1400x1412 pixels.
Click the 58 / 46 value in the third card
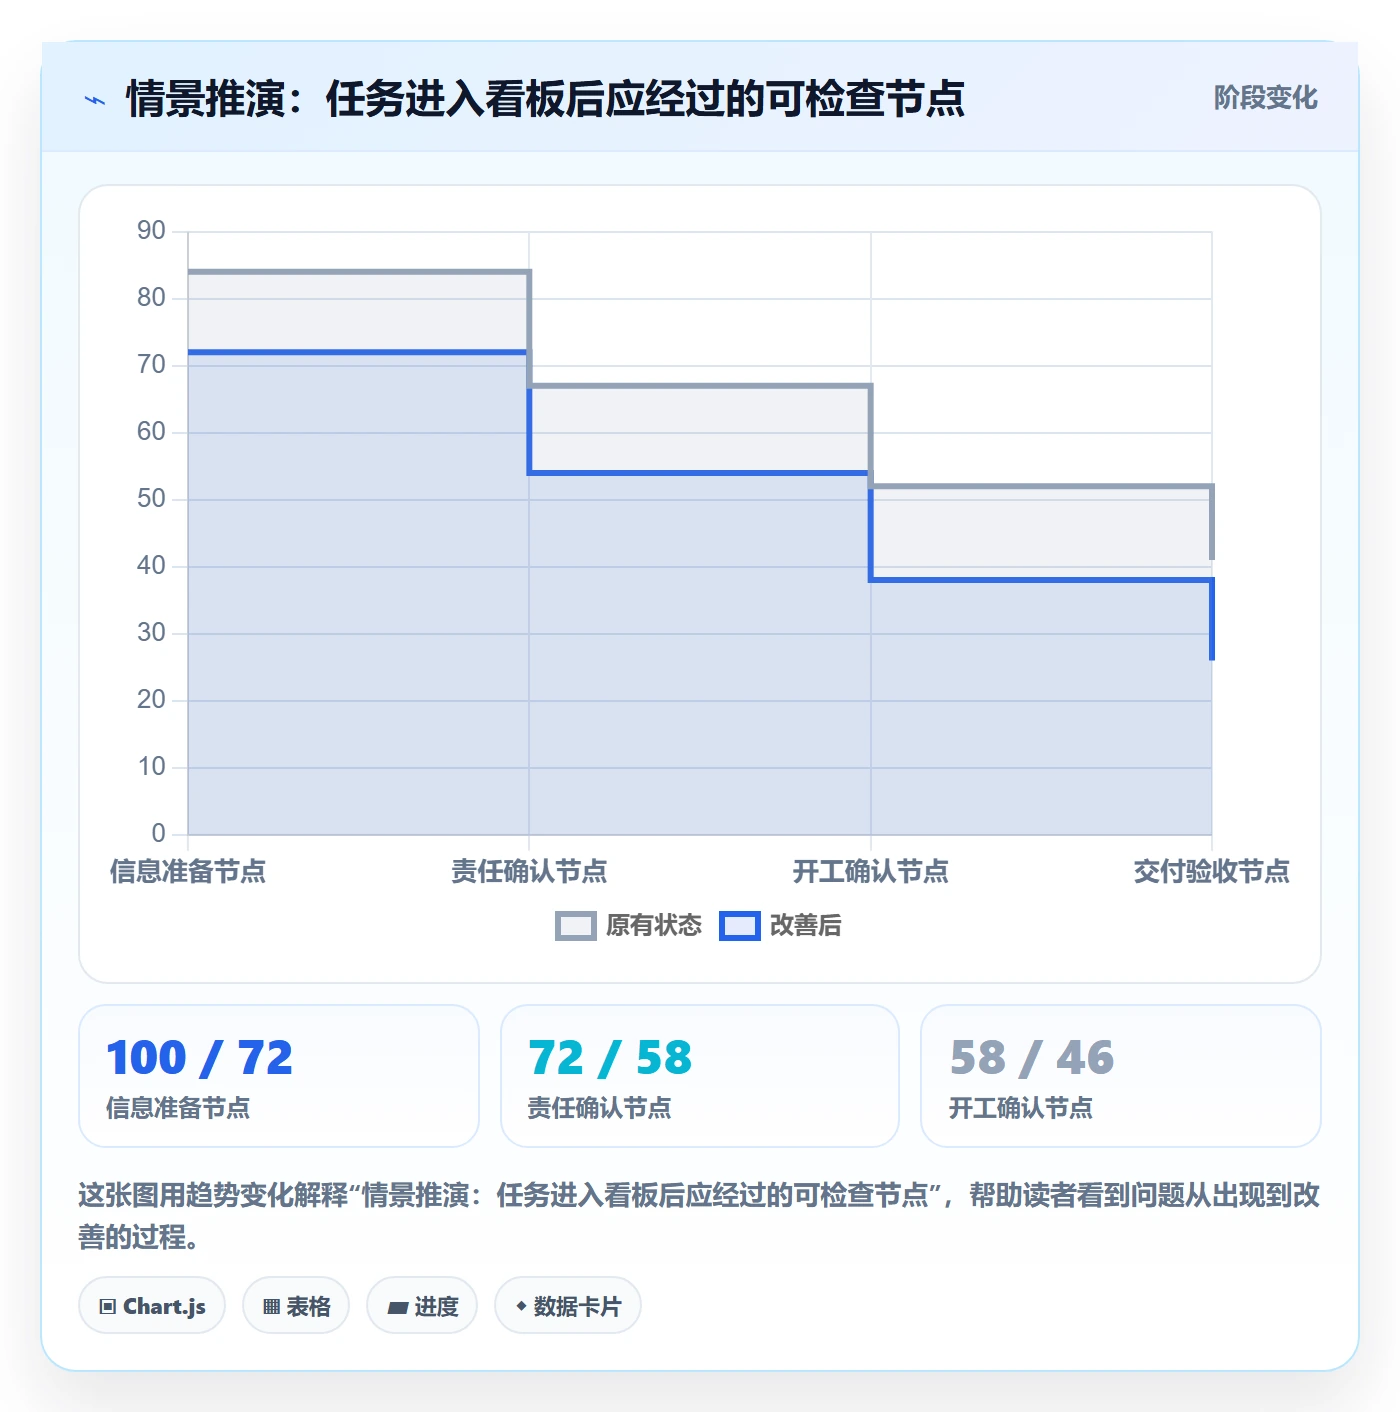tap(1031, 1057)
